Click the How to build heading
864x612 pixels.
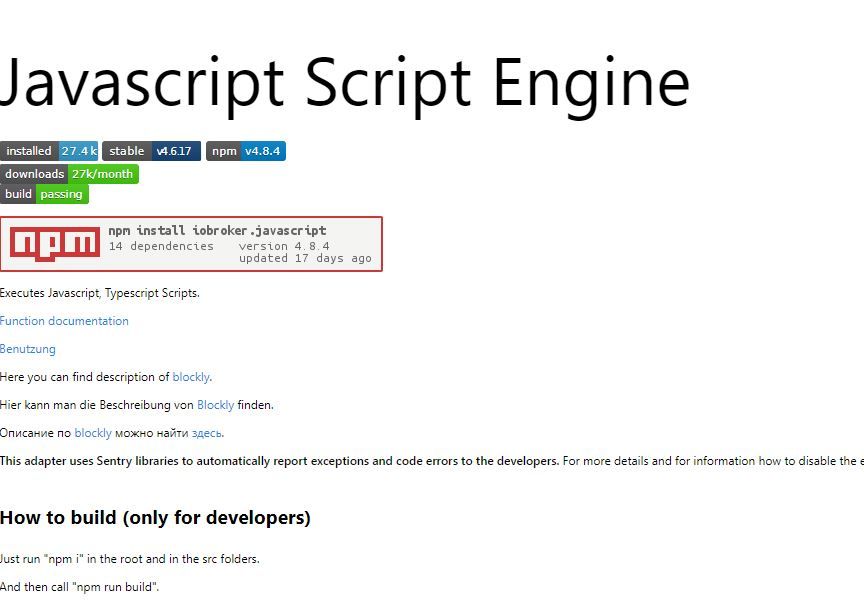[x=155, y=518]
